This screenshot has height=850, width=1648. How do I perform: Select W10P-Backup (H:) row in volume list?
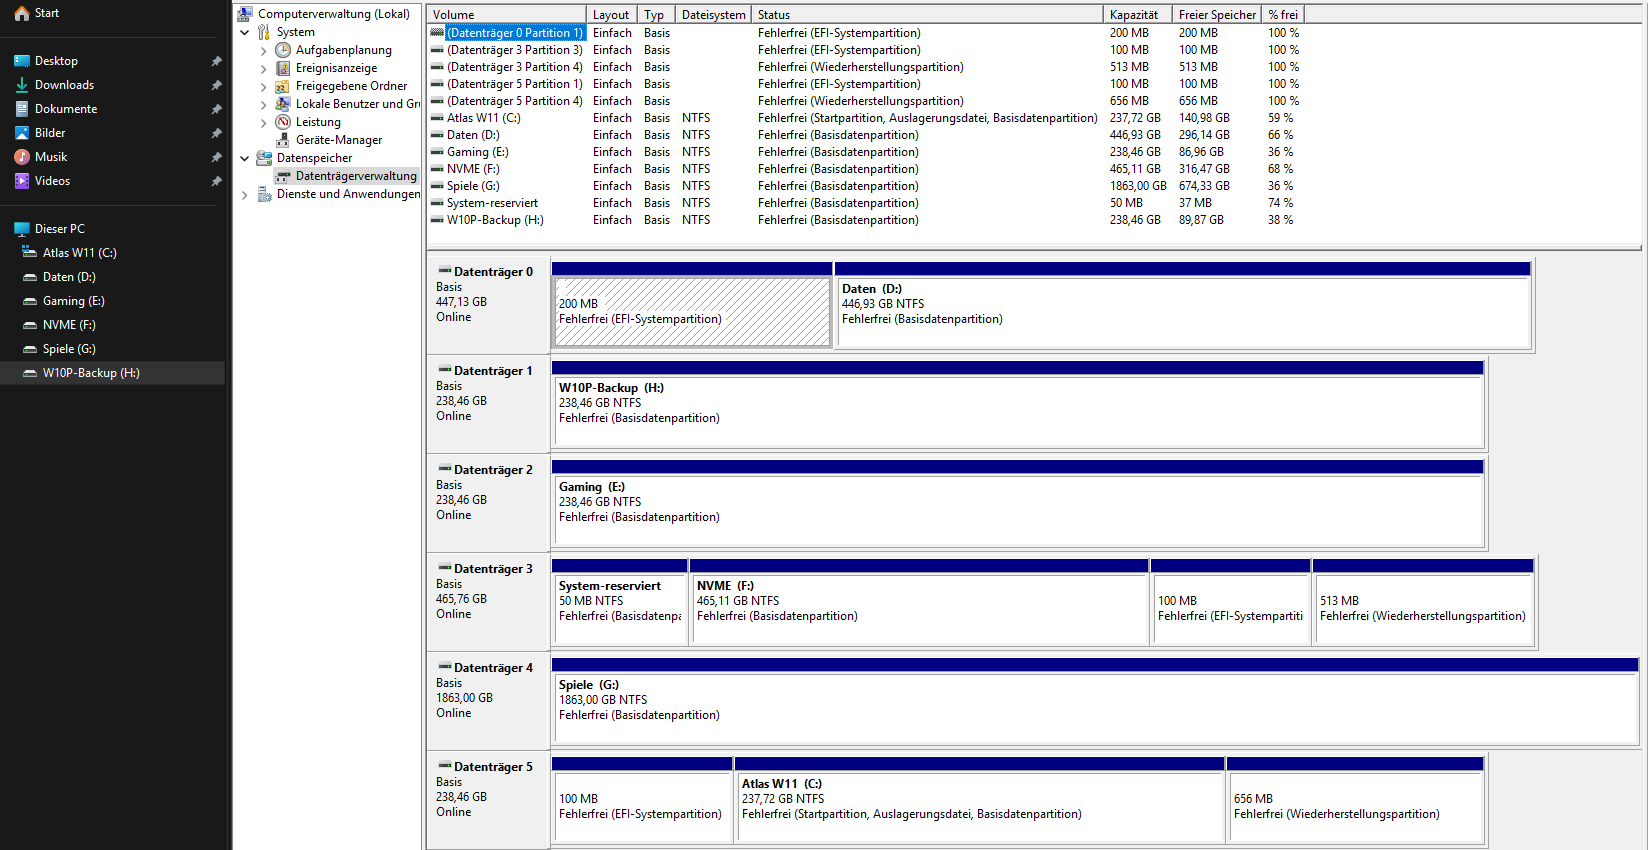point(865,220)
